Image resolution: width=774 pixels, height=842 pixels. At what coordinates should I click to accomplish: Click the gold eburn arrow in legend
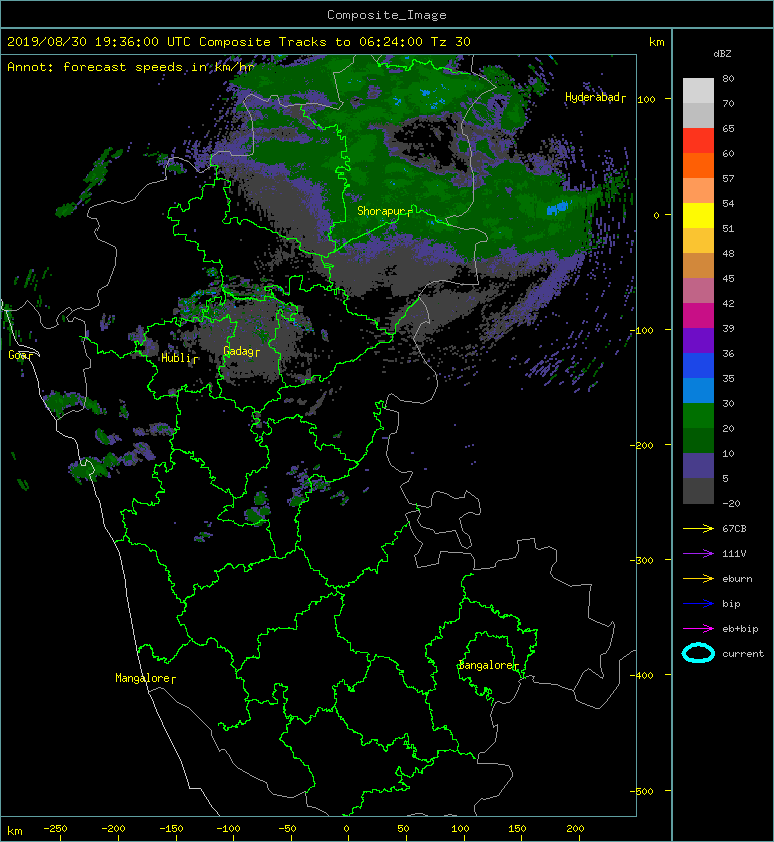tap(698, 579)
